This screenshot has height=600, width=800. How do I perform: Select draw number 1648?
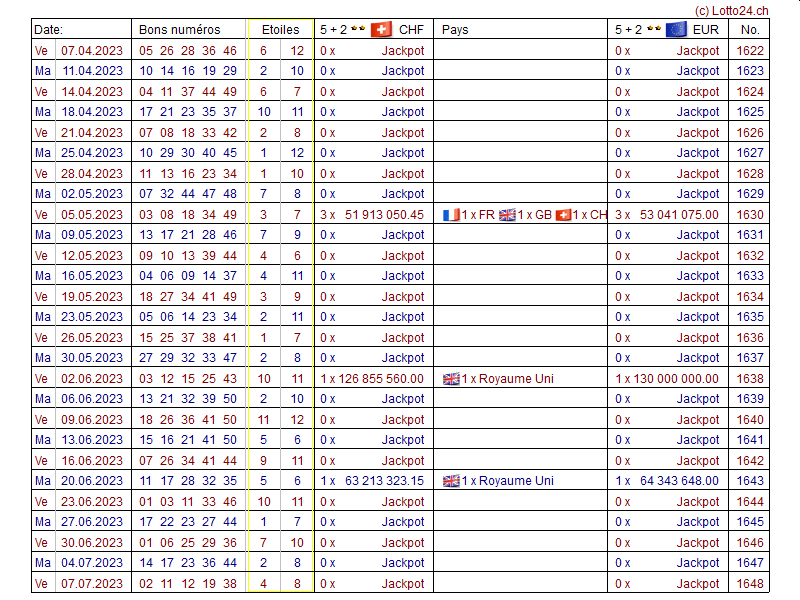749,584
